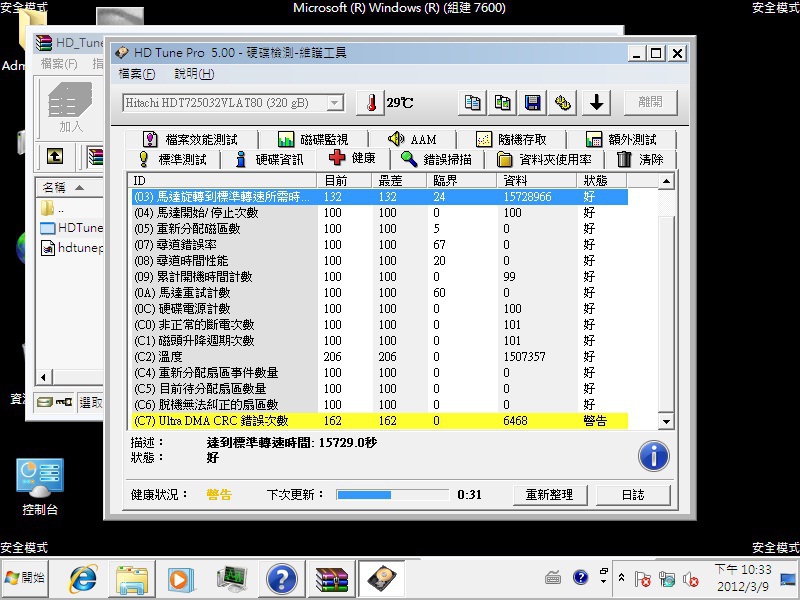
Task: Select the (07) 尋道錯誤率 row
Action: 380,245
